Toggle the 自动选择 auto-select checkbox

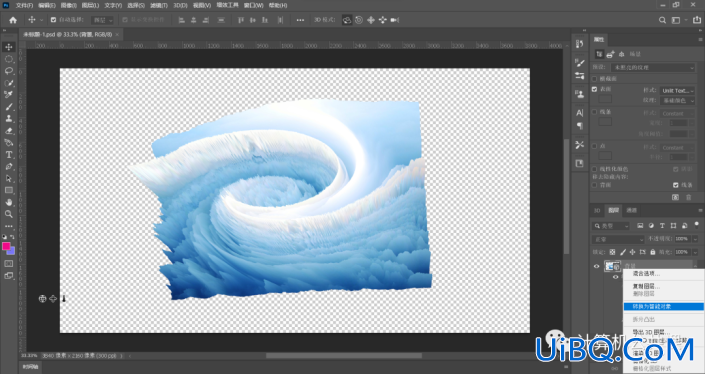coord(54,20)
